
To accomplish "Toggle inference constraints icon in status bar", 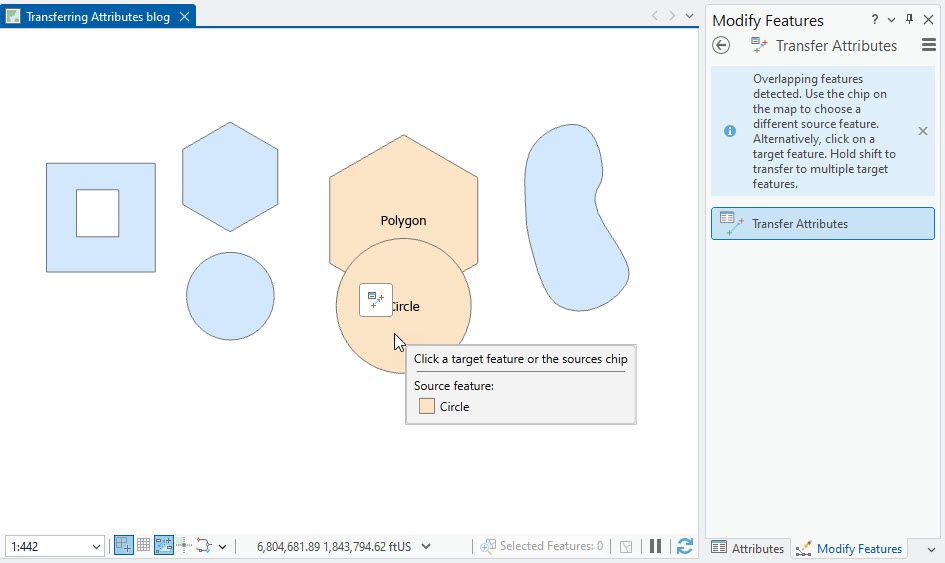I will (184, 546).
